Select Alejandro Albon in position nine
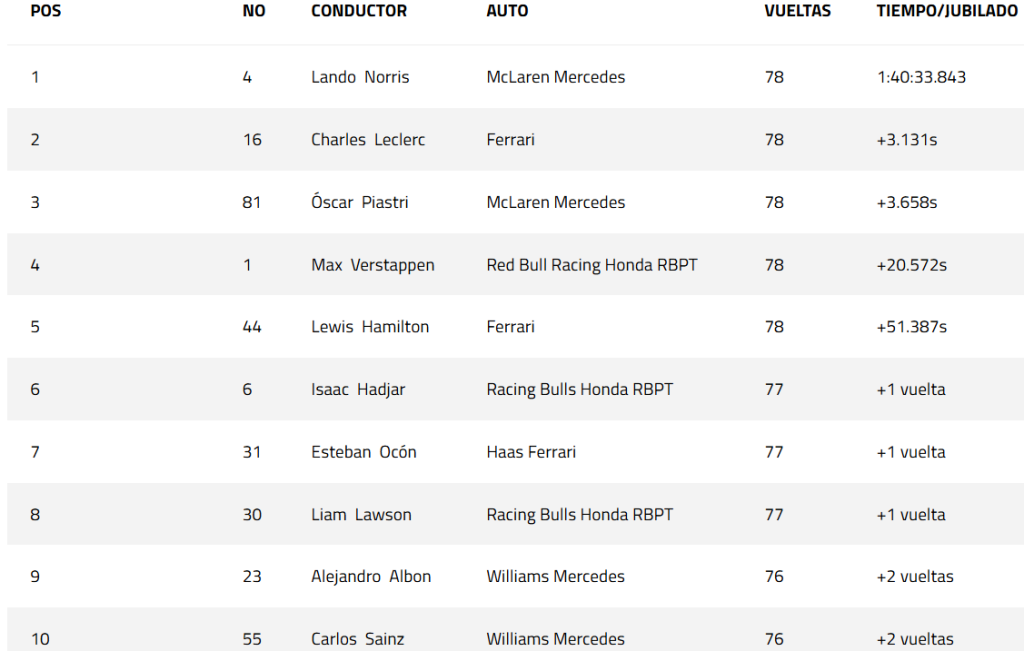 371,577
